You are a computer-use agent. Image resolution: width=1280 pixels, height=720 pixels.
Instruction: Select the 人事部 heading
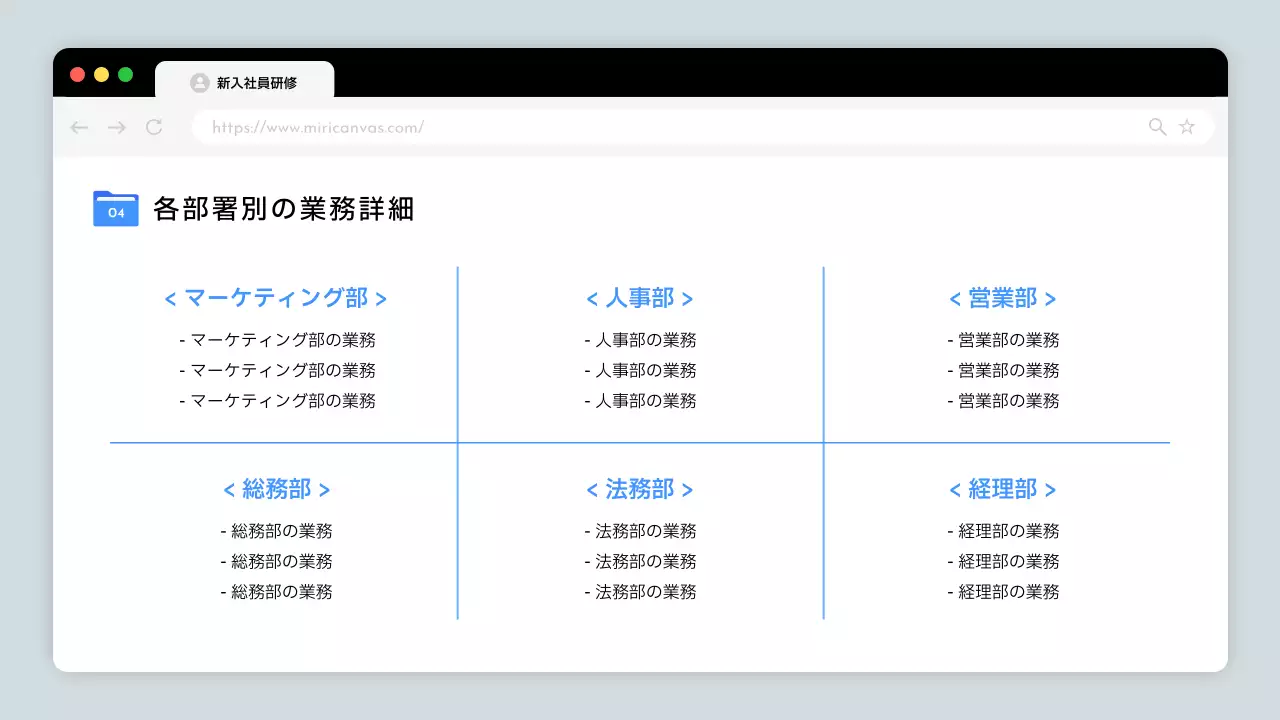pyautogui.click(x=641, y=298)
